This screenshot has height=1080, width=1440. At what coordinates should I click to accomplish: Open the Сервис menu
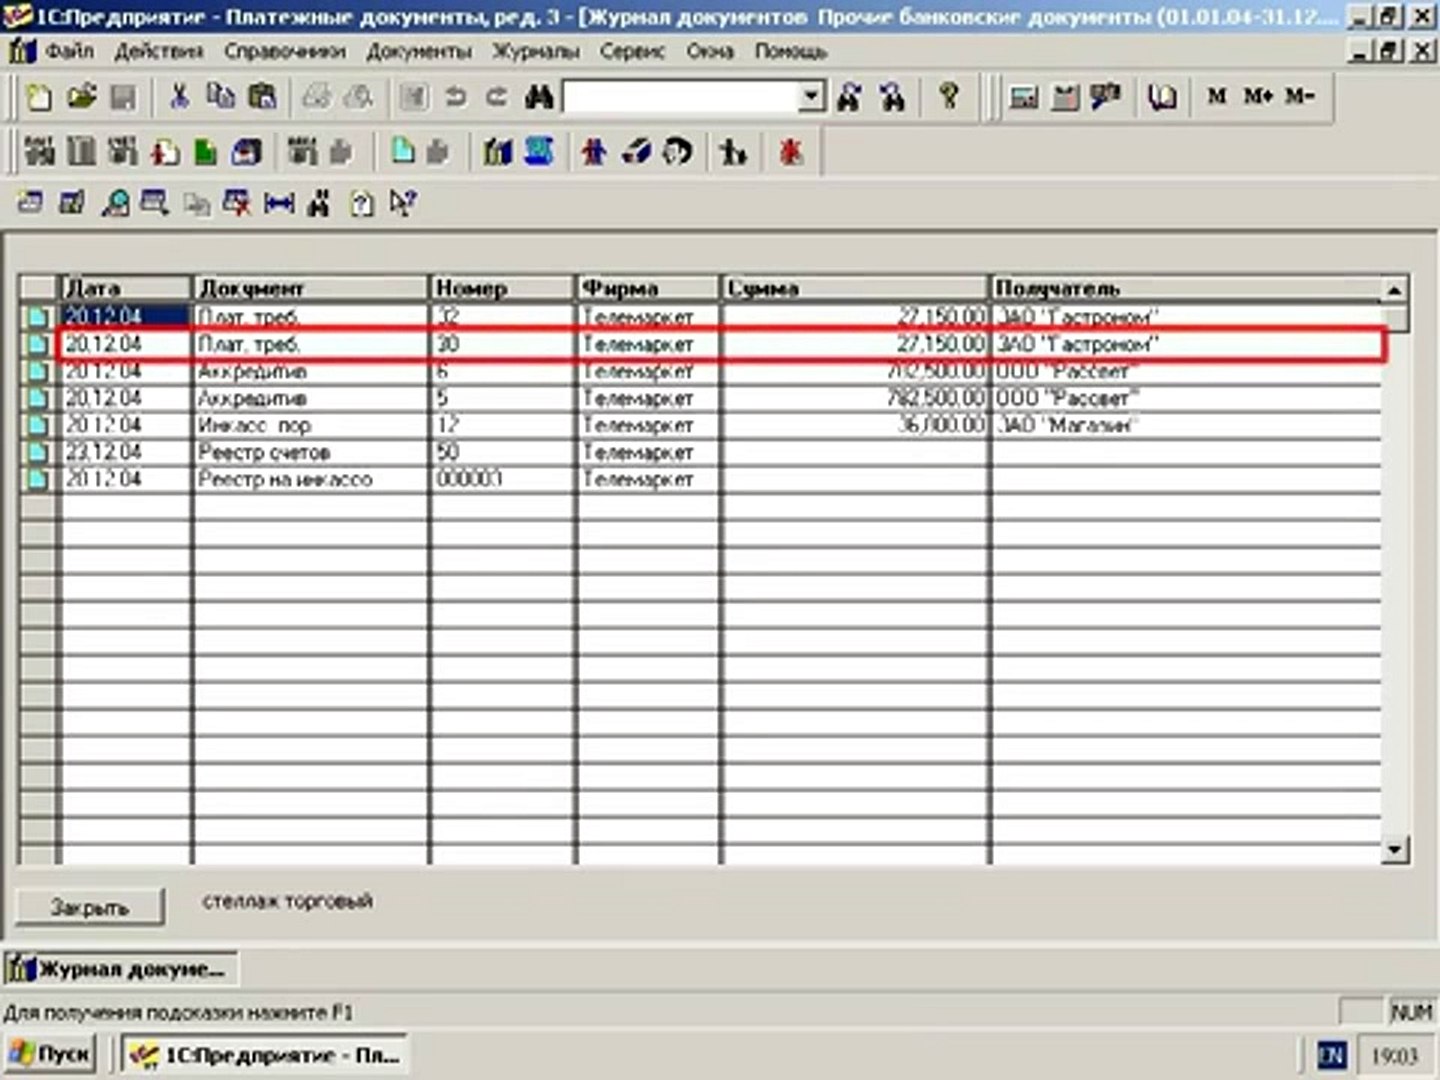coord(632,50)
